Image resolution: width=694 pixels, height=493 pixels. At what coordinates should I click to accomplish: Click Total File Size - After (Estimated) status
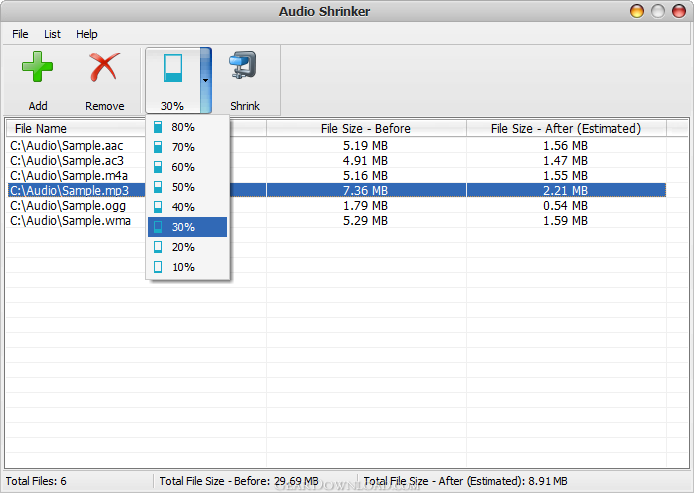[466, 481]
